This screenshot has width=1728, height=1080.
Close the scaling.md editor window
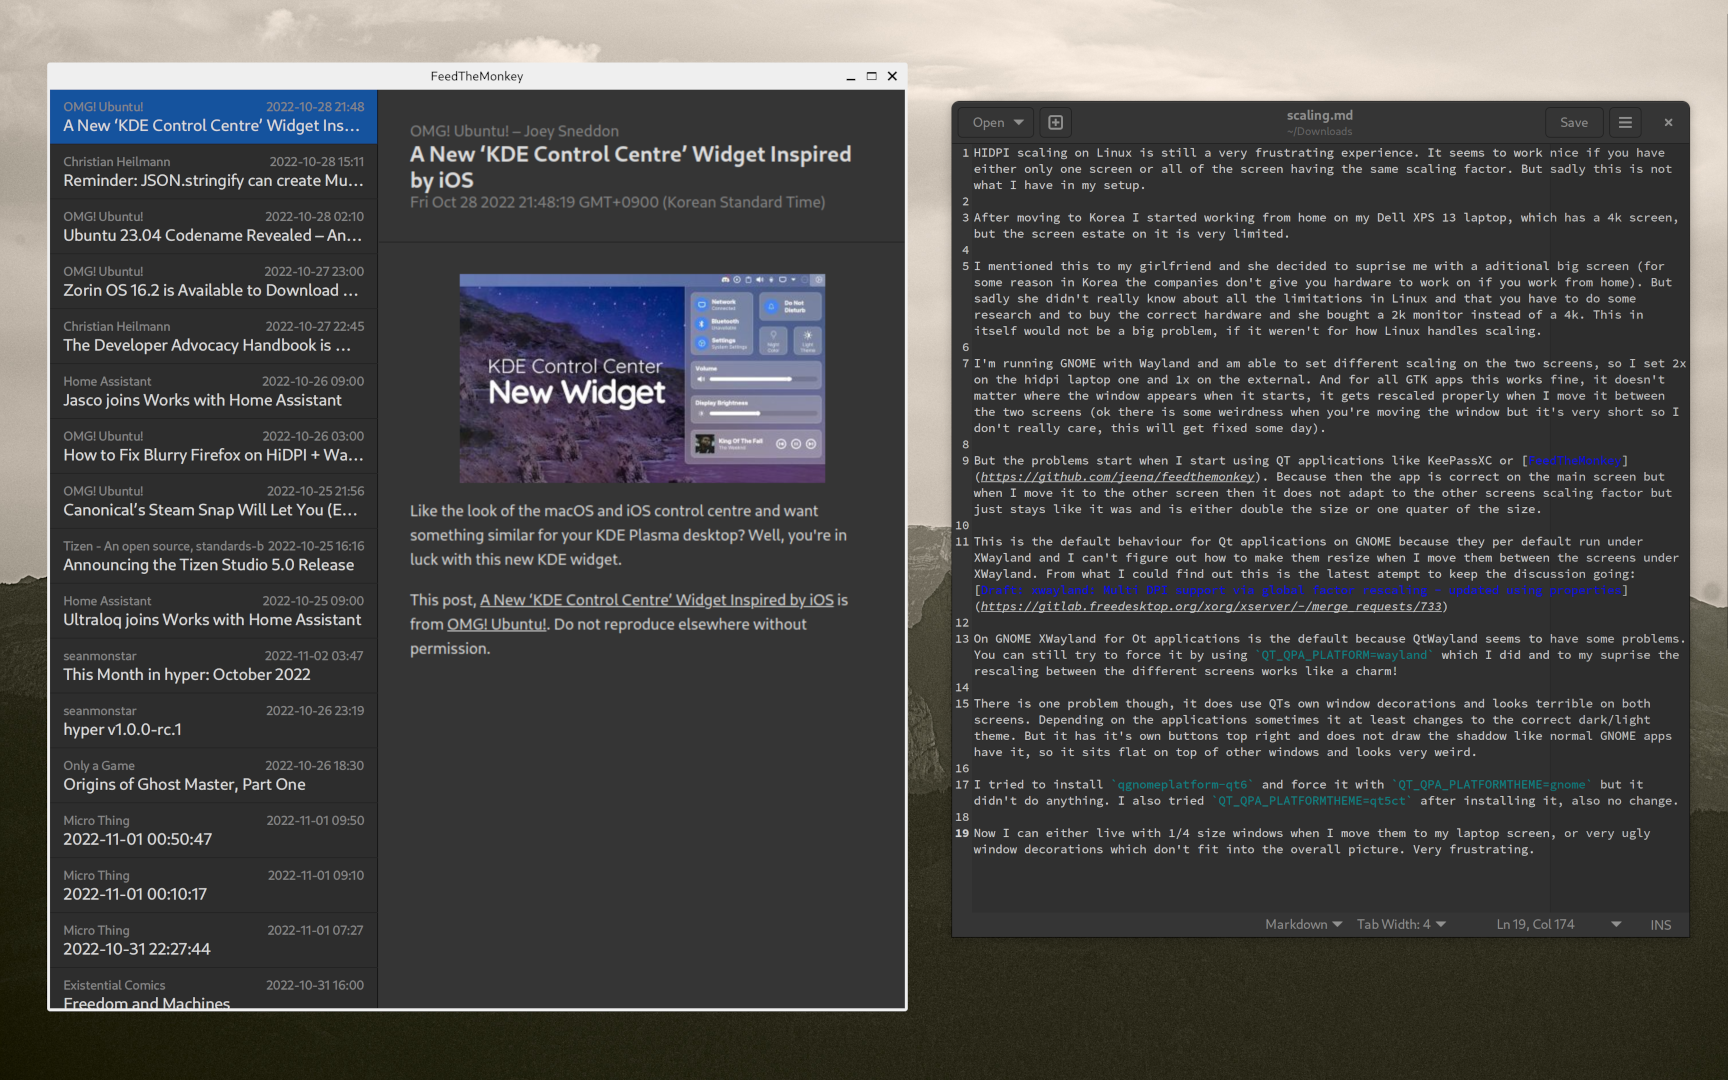point(1668,122)
